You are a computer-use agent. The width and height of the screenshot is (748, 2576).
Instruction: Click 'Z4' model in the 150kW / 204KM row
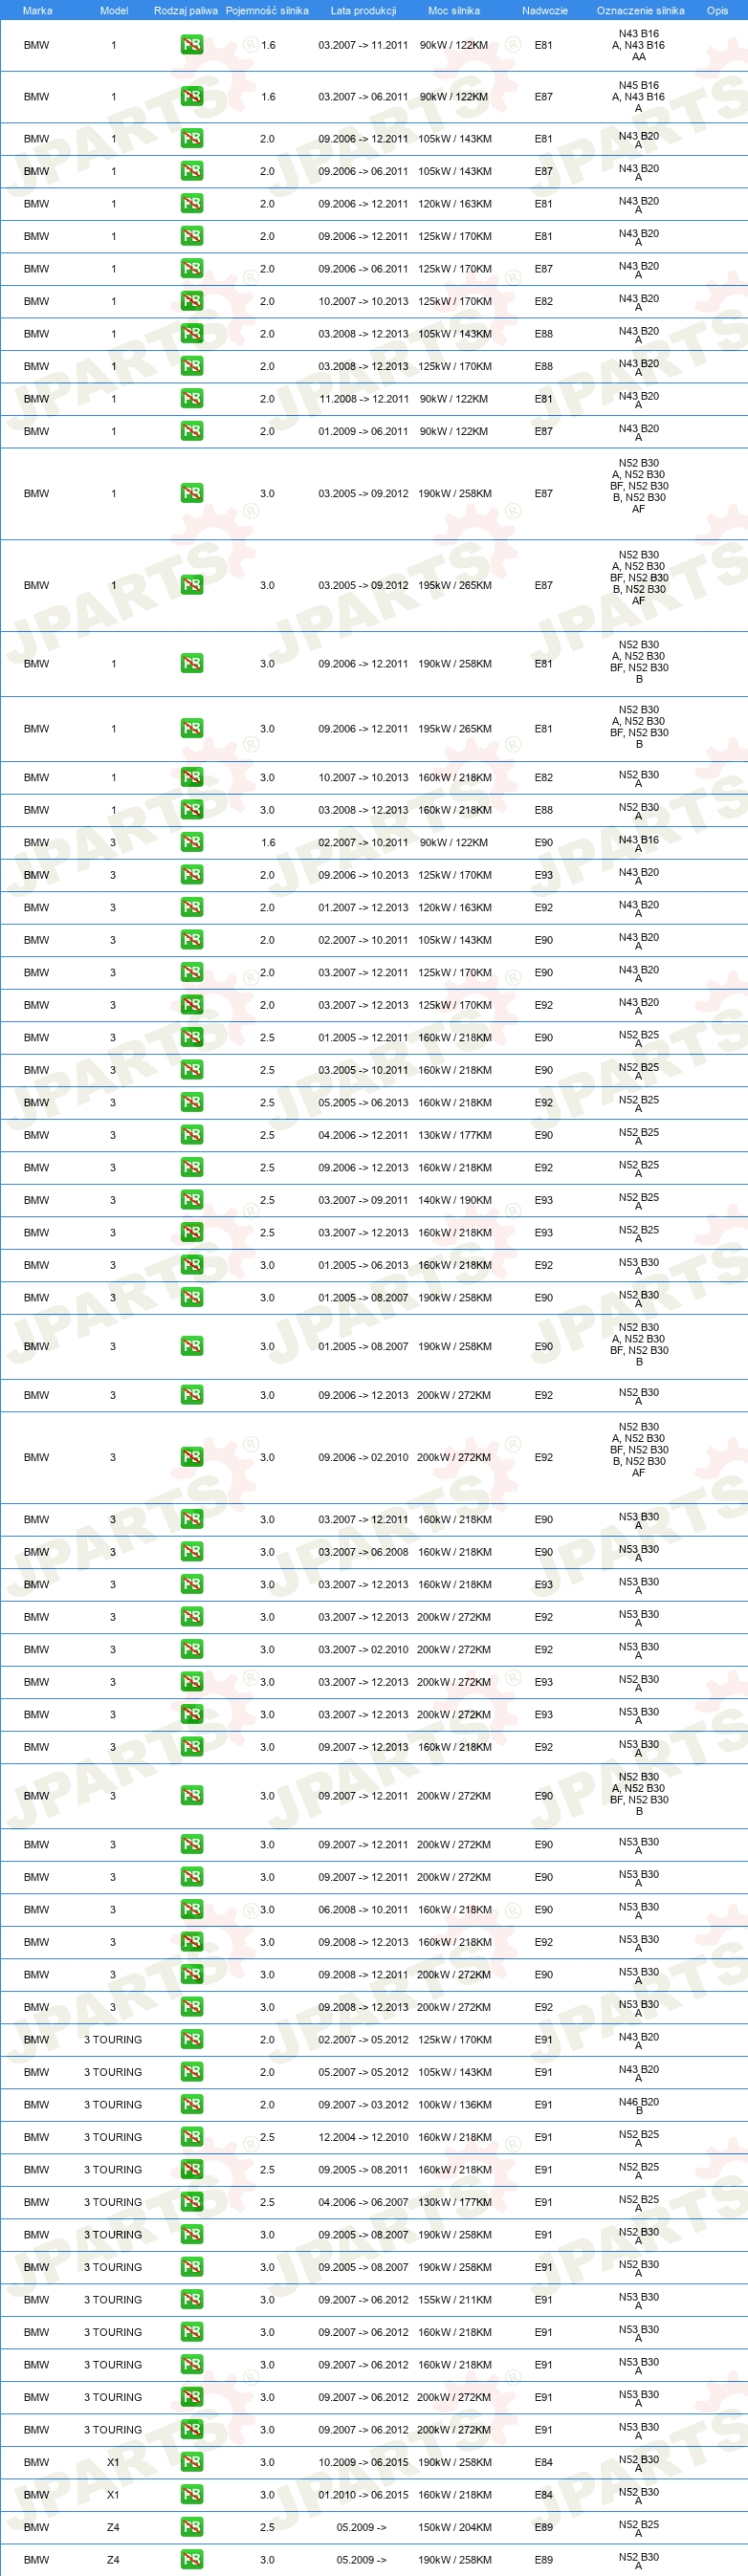pos(113,2527)
